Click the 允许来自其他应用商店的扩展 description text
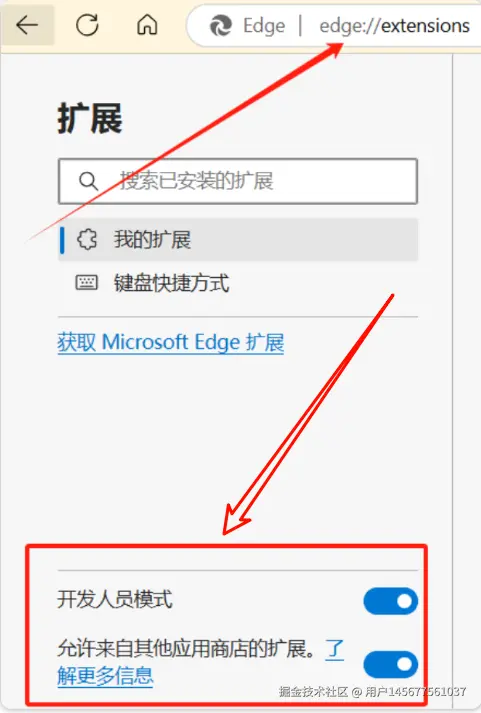This screenshot has width=481, height=713. click(186, 648)
